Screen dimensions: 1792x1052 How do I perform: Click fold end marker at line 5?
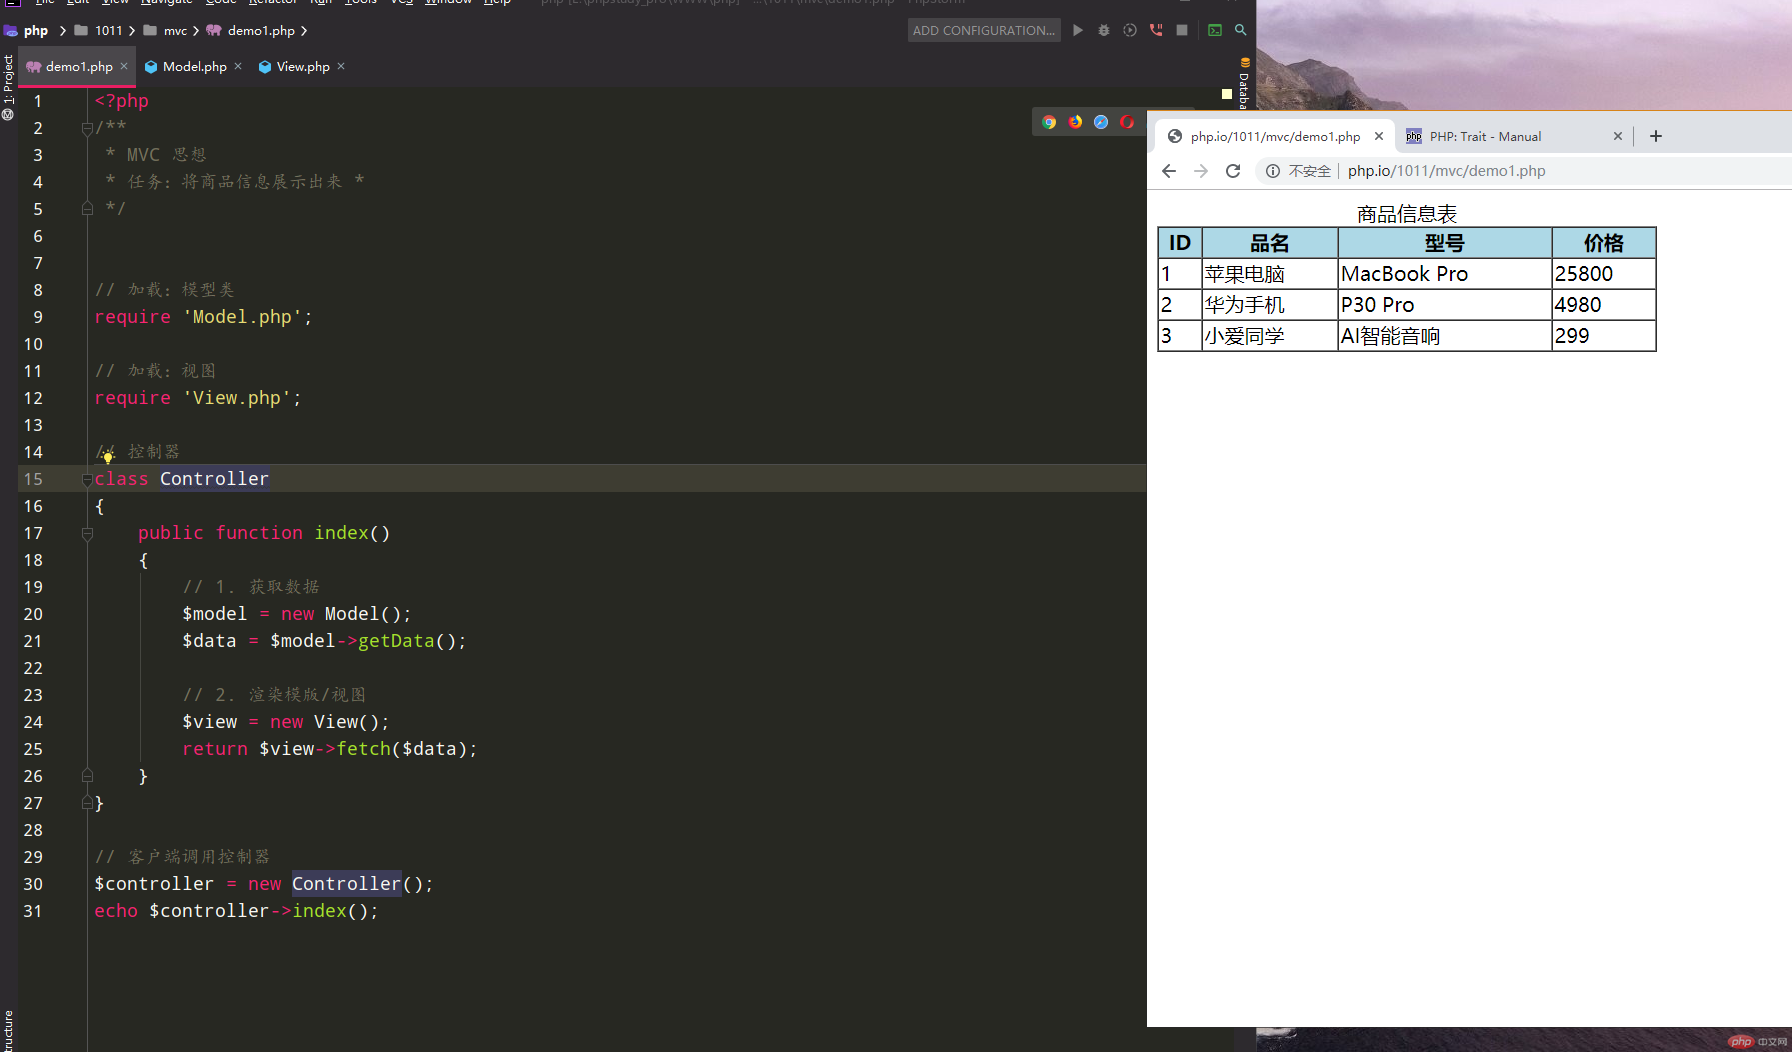click(87, 208)
